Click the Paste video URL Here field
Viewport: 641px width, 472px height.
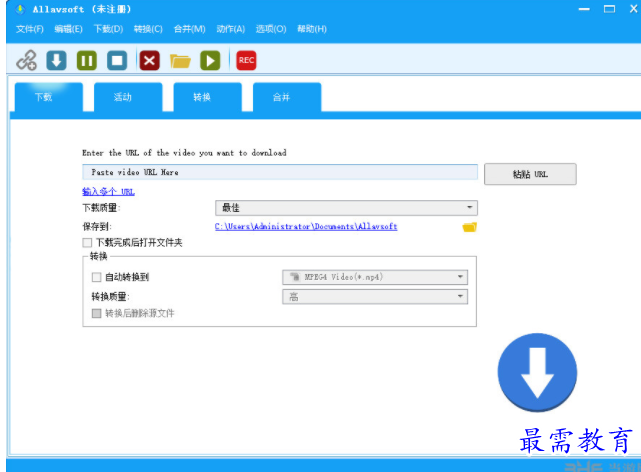point(280,172)
